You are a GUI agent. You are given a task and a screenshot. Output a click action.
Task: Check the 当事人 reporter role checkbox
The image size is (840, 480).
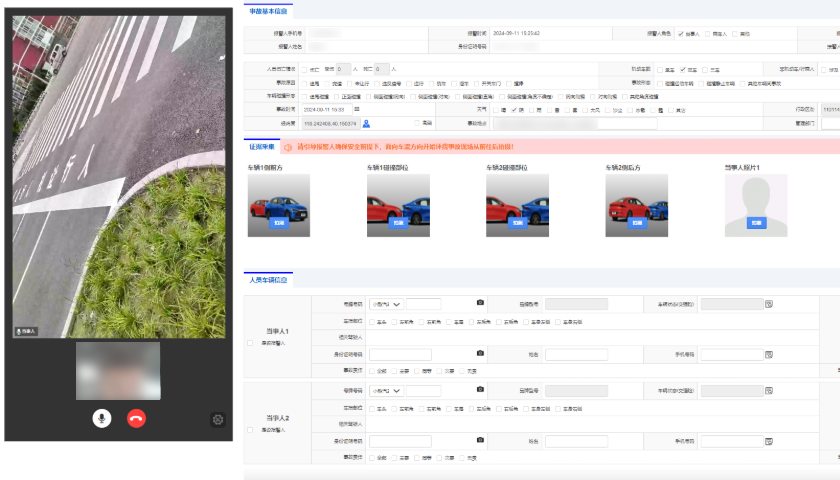pyautogui.click(x=681, y=33)
